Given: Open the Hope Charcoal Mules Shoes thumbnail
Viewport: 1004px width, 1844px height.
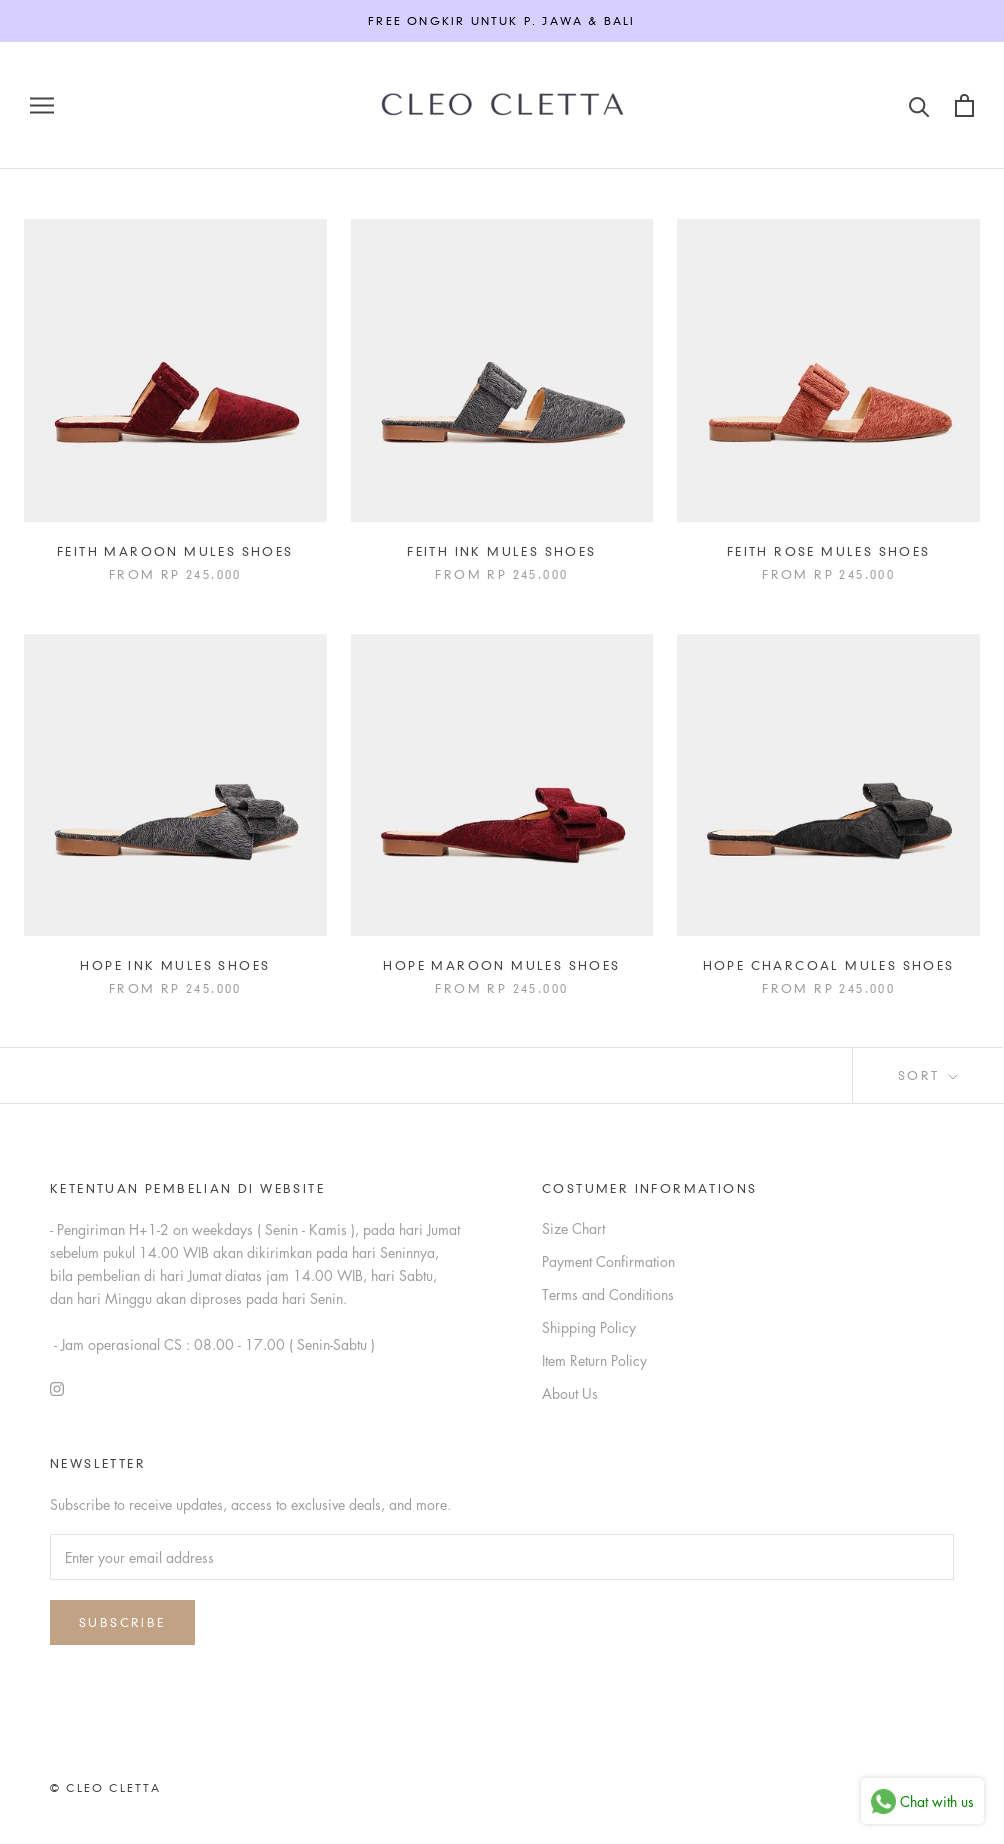Looking at the screenshot, I should (828, 785).
